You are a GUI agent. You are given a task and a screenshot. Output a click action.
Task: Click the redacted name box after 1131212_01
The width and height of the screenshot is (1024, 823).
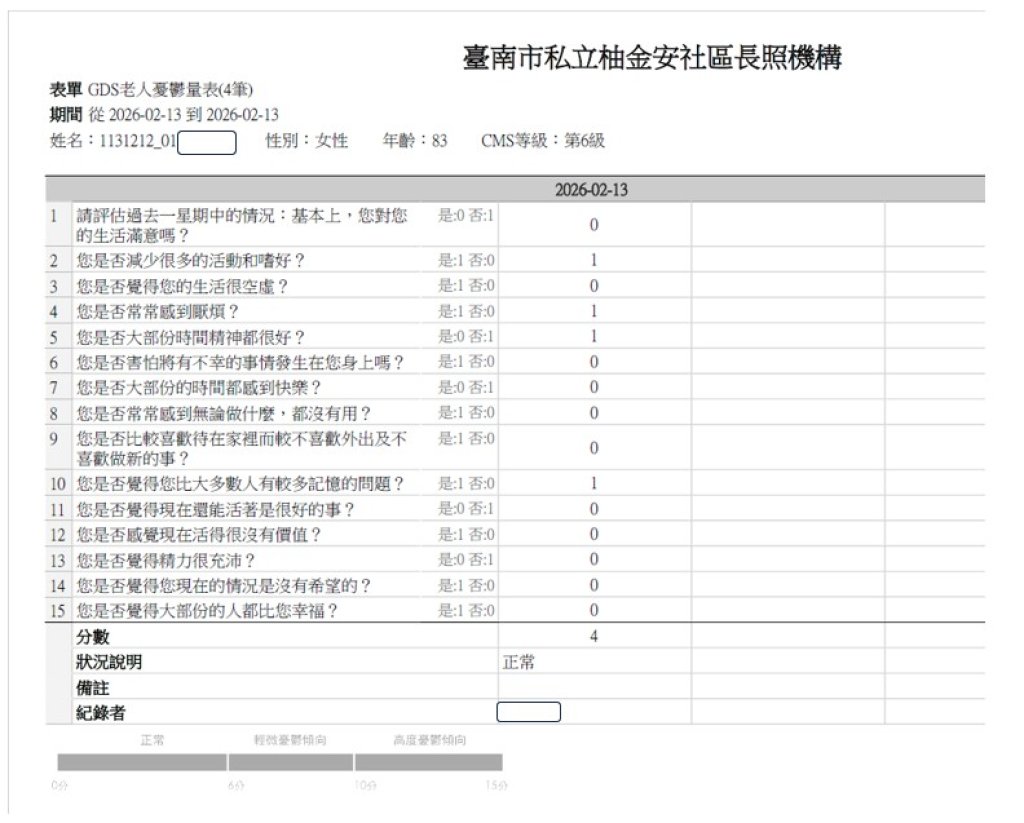click(x=206, y=143)
